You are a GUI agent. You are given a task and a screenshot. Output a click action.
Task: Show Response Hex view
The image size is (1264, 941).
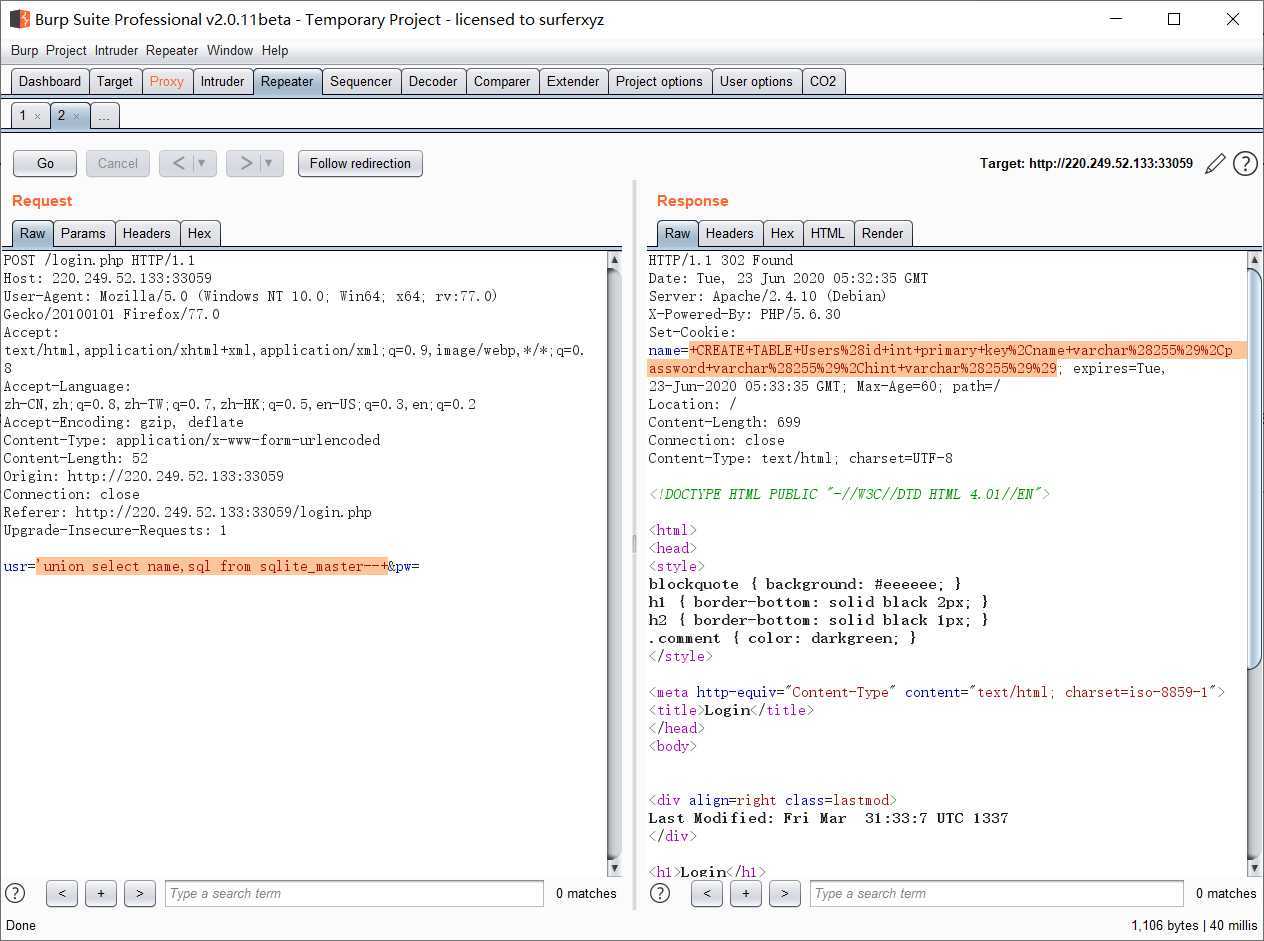(783, 233)
